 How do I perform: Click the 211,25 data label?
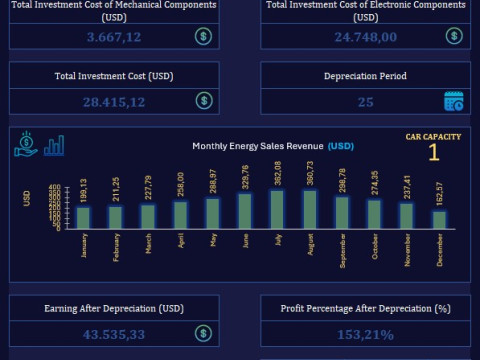point(116,189)
